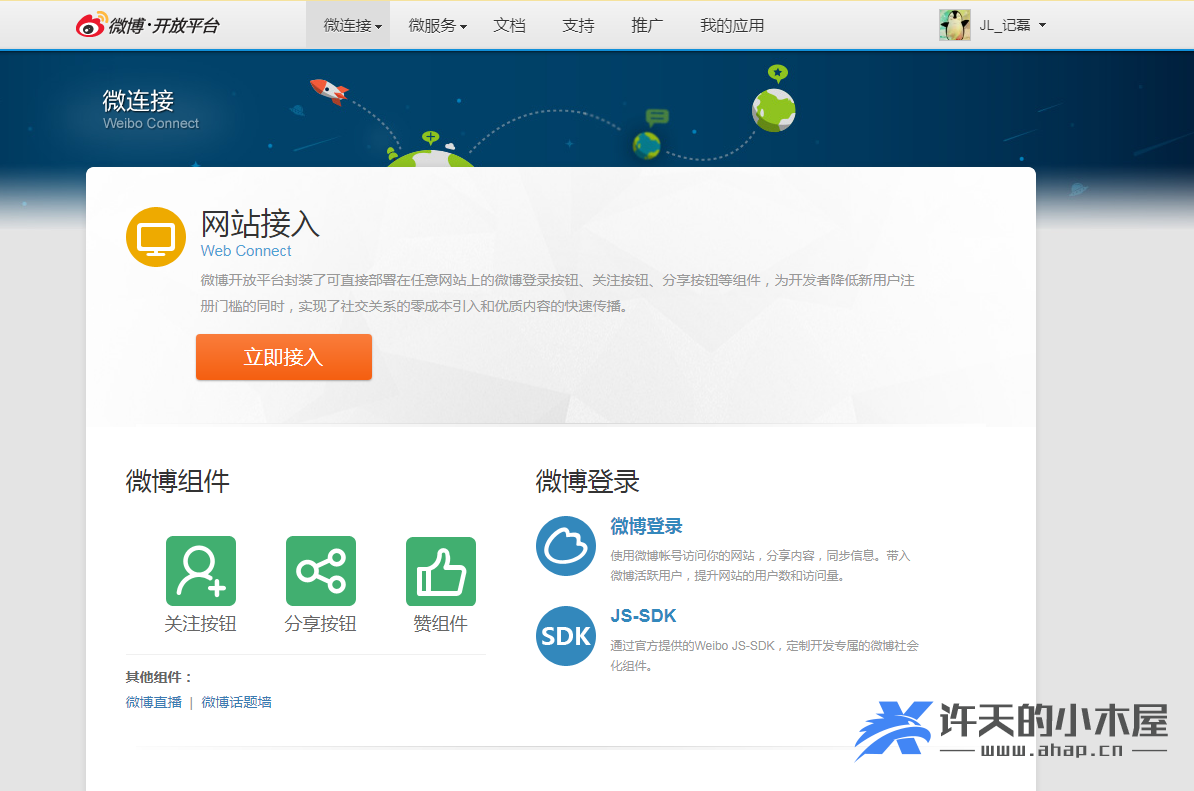Screen dimensions: 1194x791
Task: Open the JS-SDK heading link
Action: (x=643, y=616)
